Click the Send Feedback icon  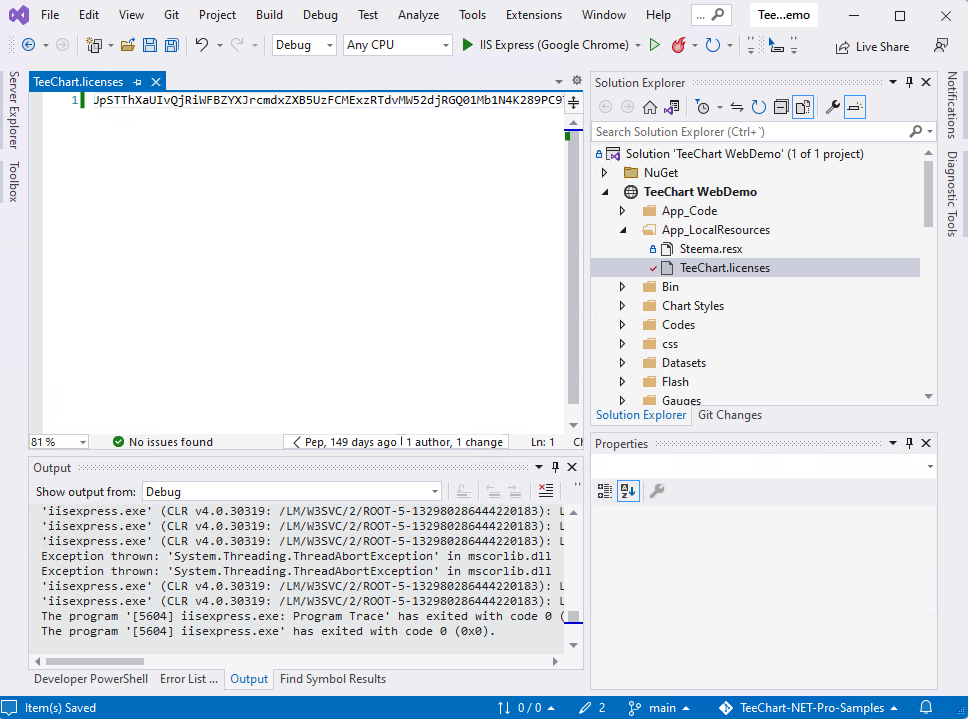[x=941, y=45]
